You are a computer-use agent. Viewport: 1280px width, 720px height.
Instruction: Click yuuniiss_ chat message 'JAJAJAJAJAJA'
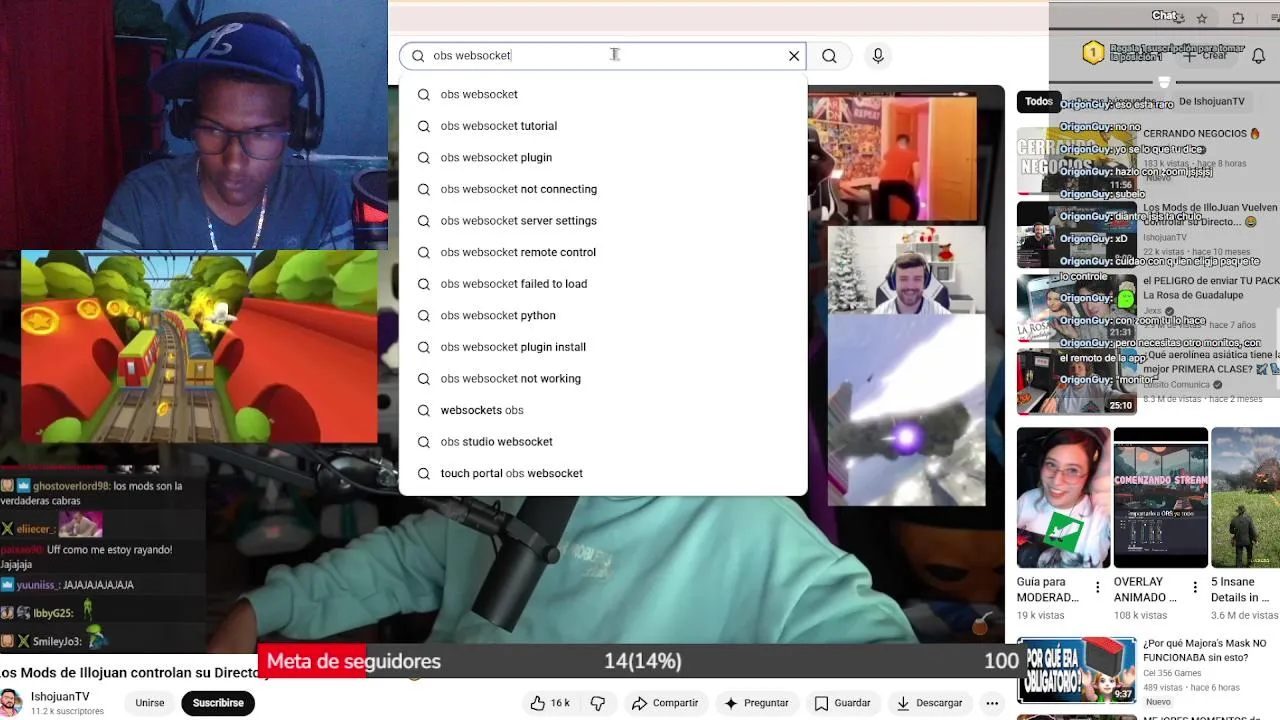click(x=68, y=585)
